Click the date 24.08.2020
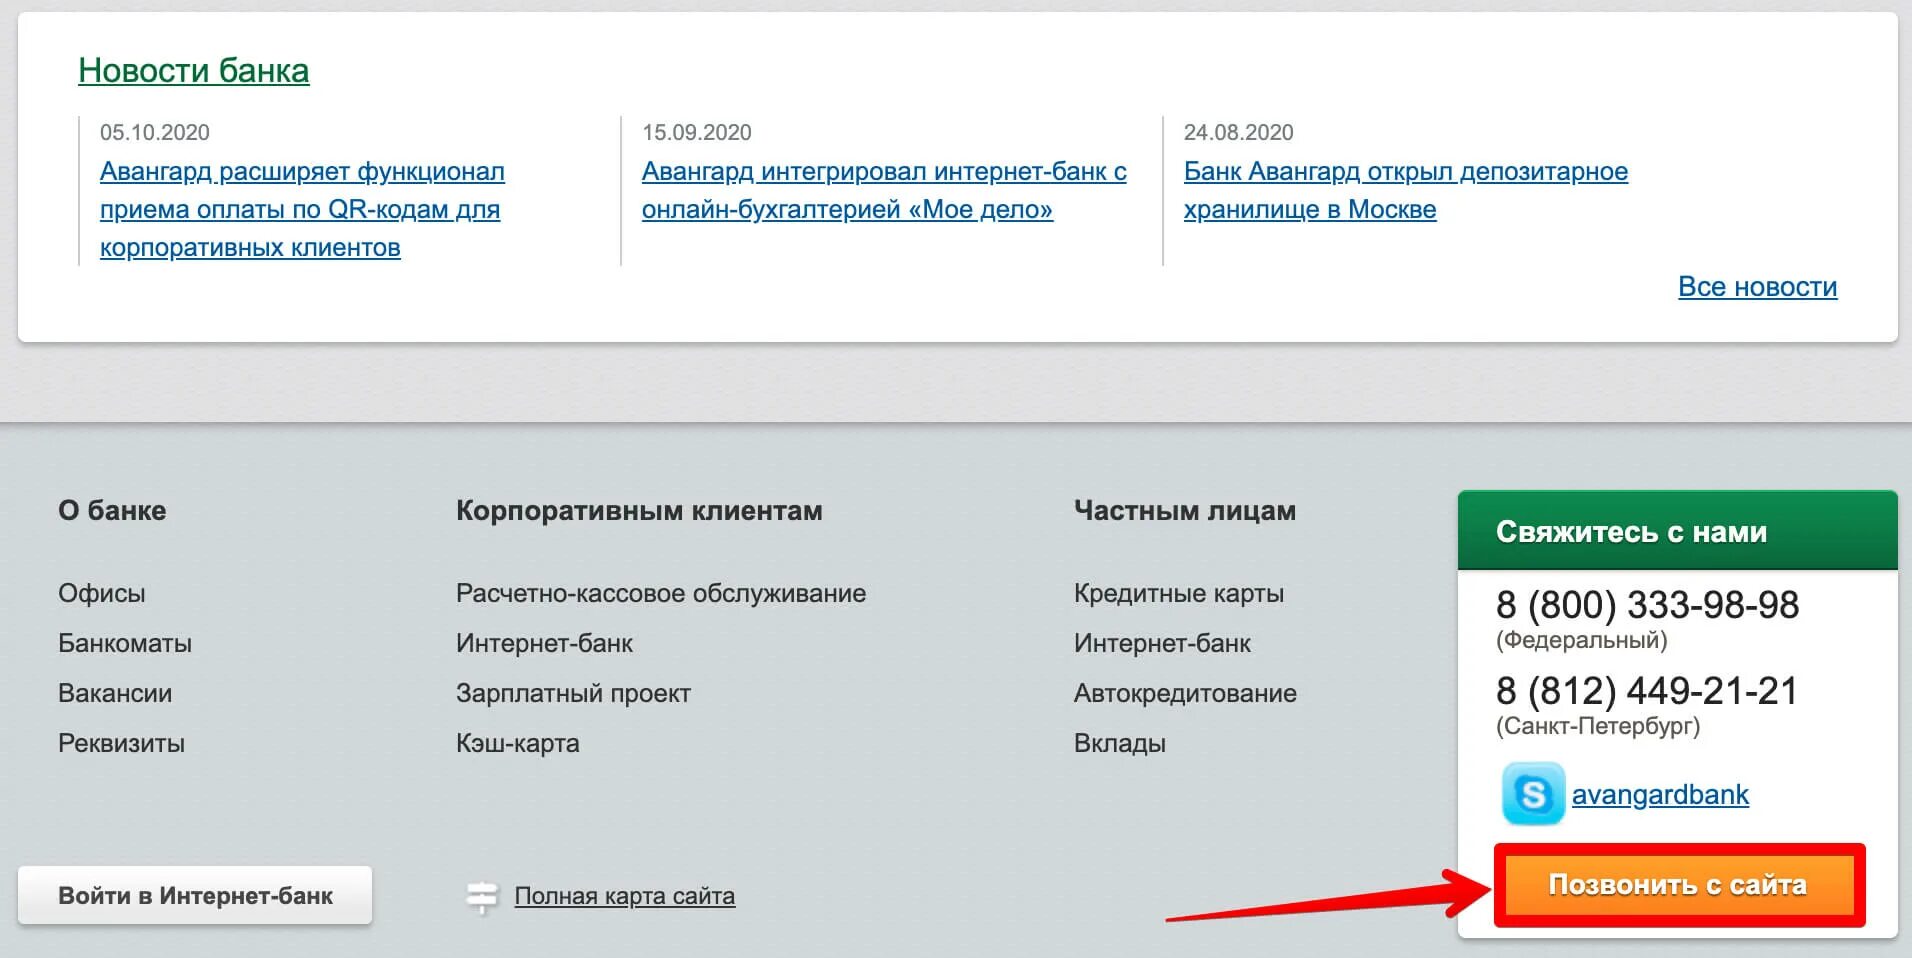Image resolution: width=1912 pixels, height=958 pixels. coord(1239,132)
